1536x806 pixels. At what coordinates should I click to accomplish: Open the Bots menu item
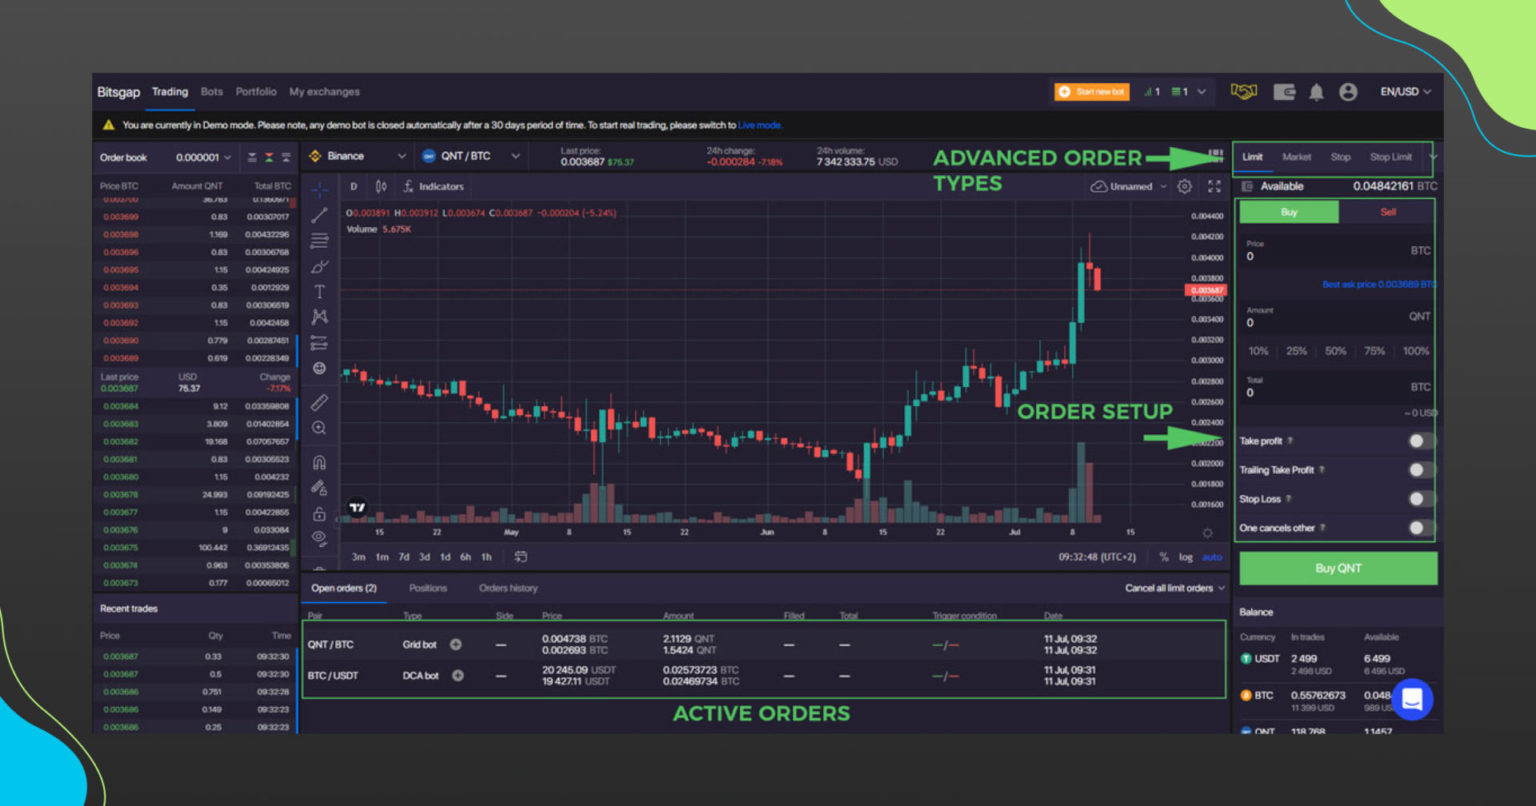[x=211, y=91]
